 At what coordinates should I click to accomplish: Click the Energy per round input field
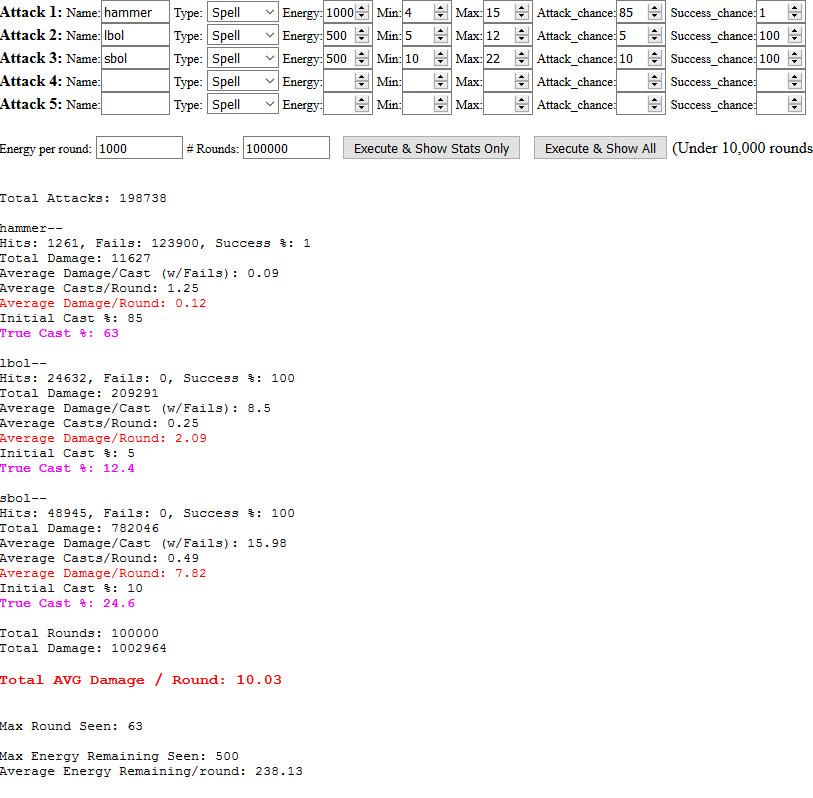click(x=139, y=148)
